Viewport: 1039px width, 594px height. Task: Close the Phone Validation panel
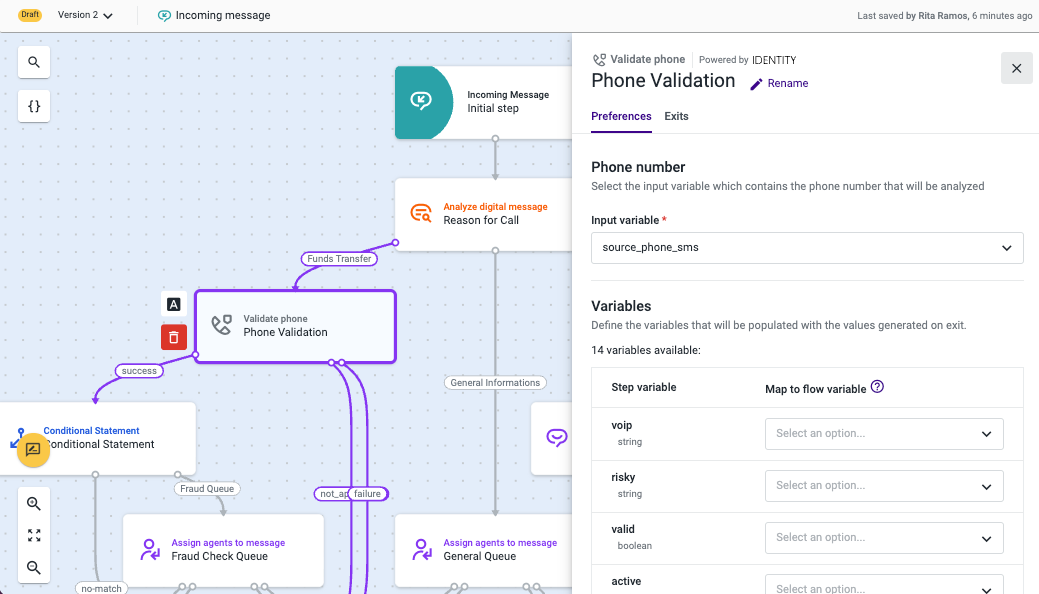[1016, 68]
